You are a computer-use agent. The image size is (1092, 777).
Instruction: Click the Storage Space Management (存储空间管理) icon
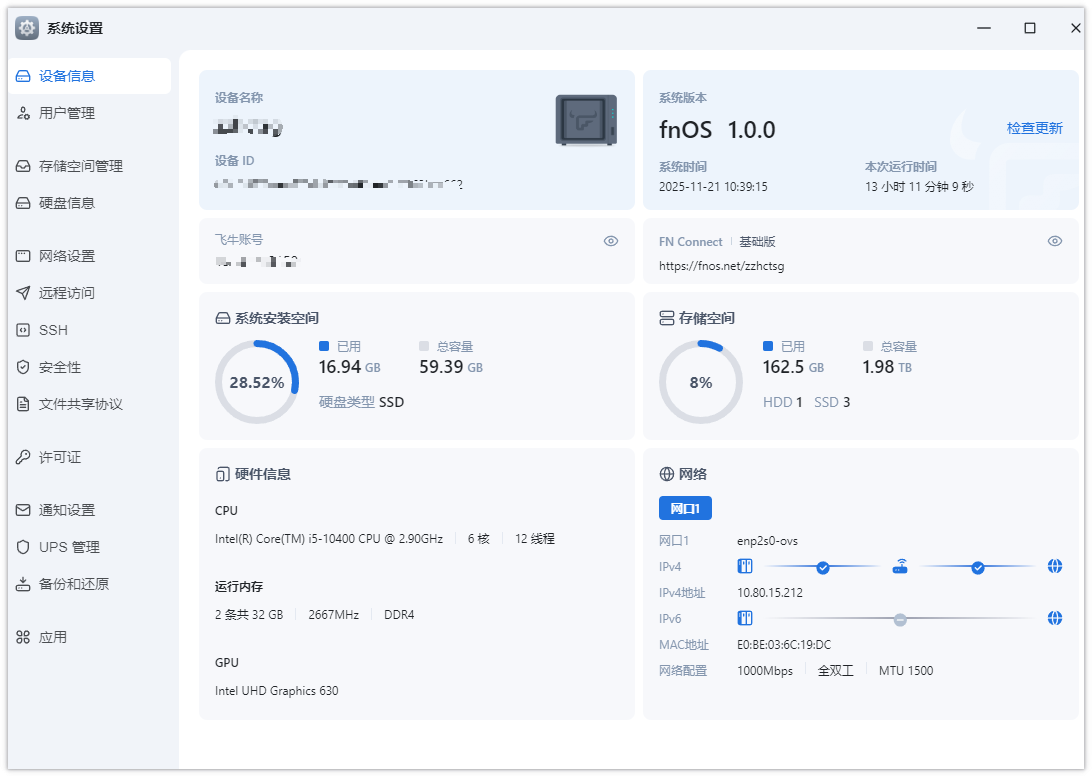coord(23,166)
